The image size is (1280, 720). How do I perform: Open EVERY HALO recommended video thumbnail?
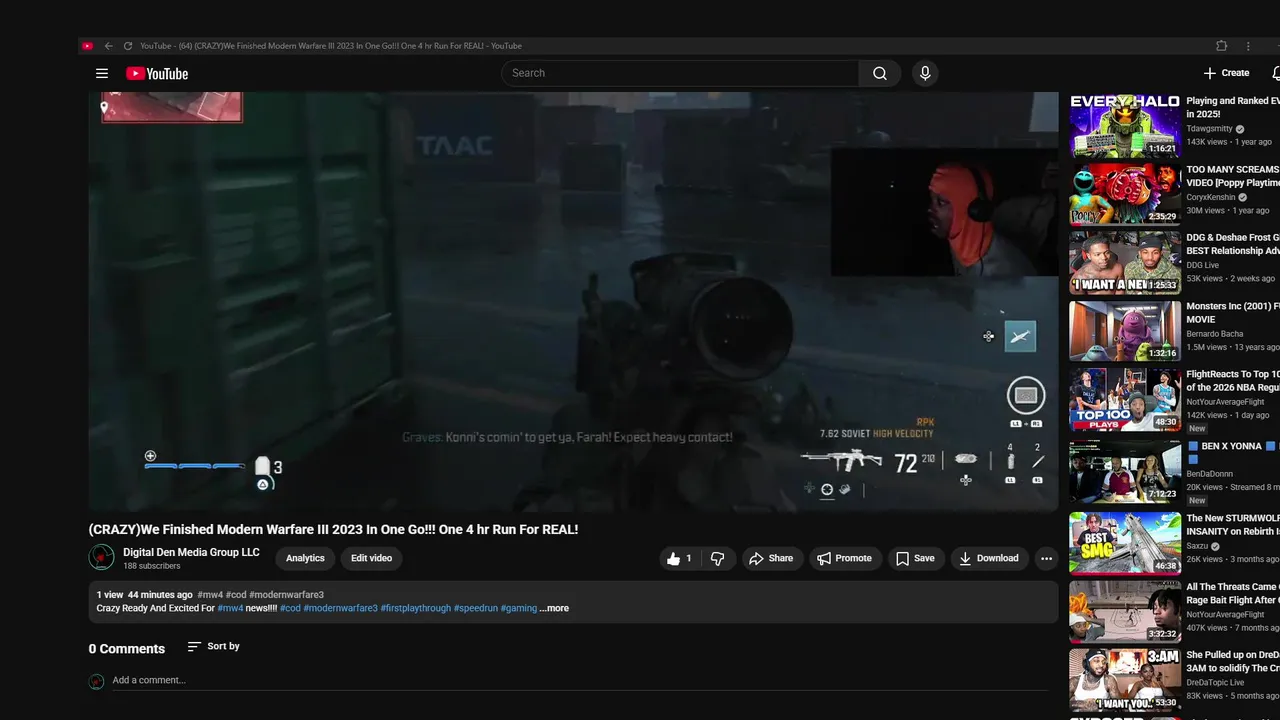[x=1125, y=126]
